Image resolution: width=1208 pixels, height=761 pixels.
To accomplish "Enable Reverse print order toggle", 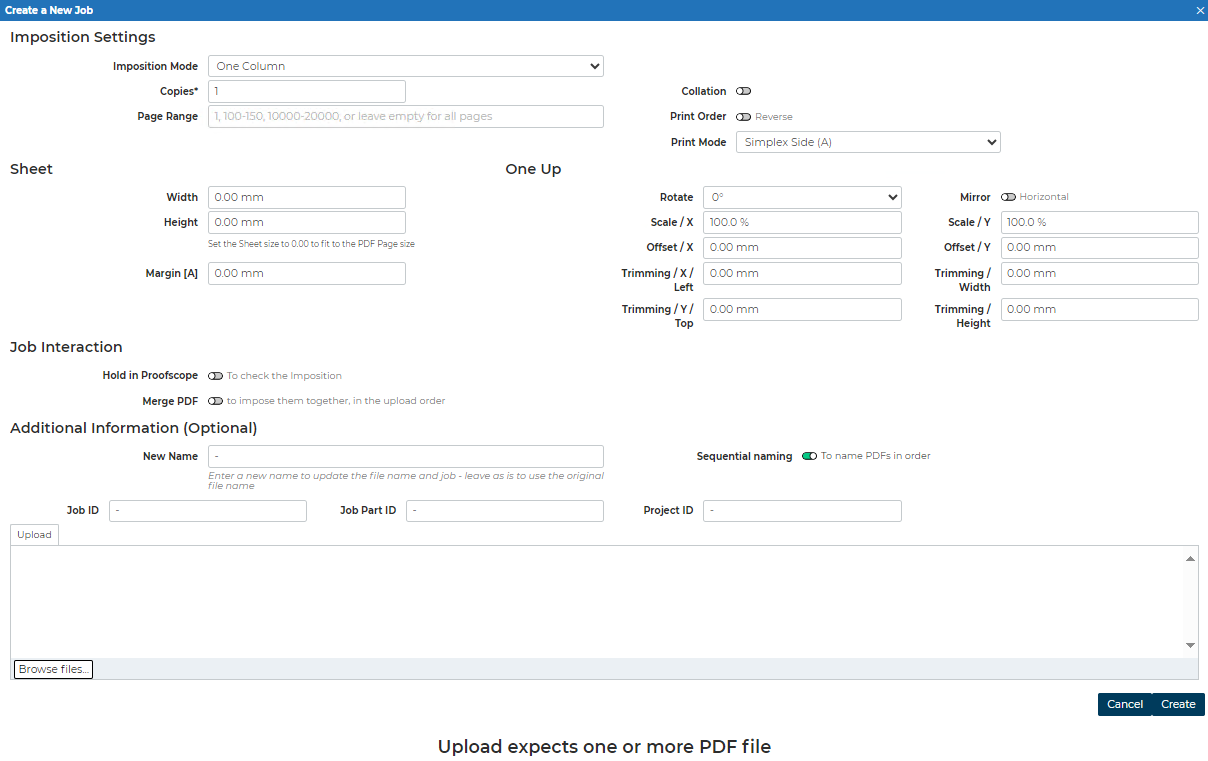I will click(743, 117).
